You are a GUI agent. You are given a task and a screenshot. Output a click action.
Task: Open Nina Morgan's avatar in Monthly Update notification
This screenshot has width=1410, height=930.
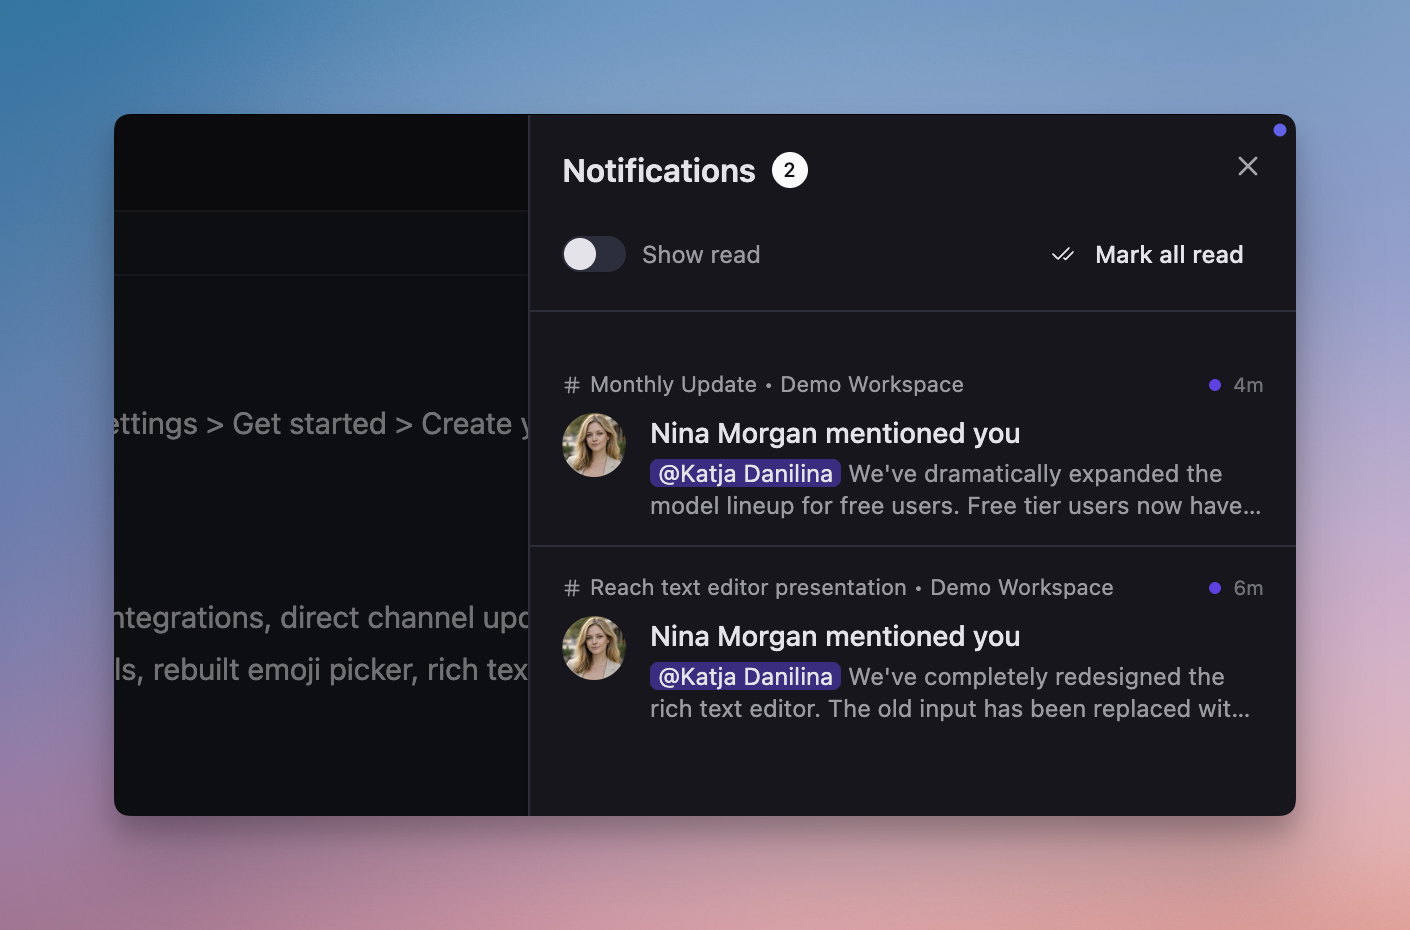(x=594, y=445)
